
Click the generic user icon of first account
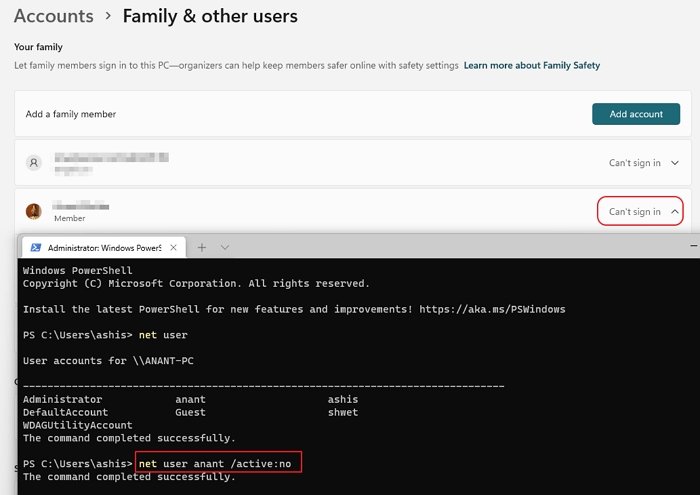click(x=33, y=162)
